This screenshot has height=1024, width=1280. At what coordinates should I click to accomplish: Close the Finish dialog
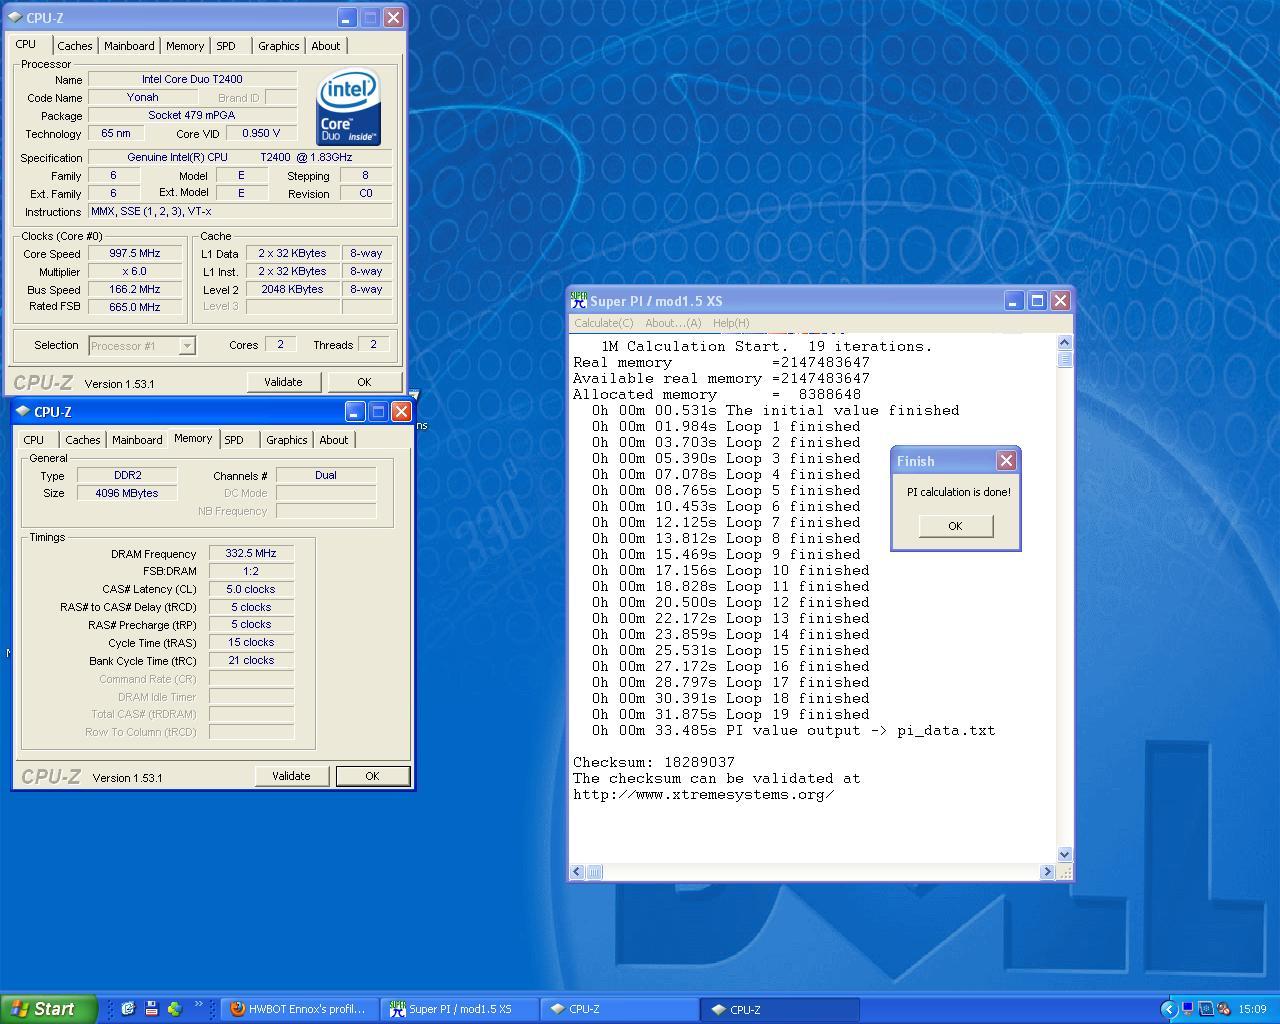point(1006,460)
